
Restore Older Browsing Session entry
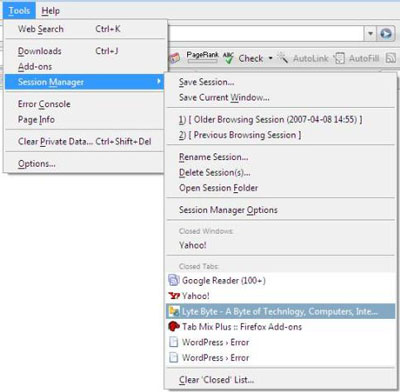[x=281, y=119]
